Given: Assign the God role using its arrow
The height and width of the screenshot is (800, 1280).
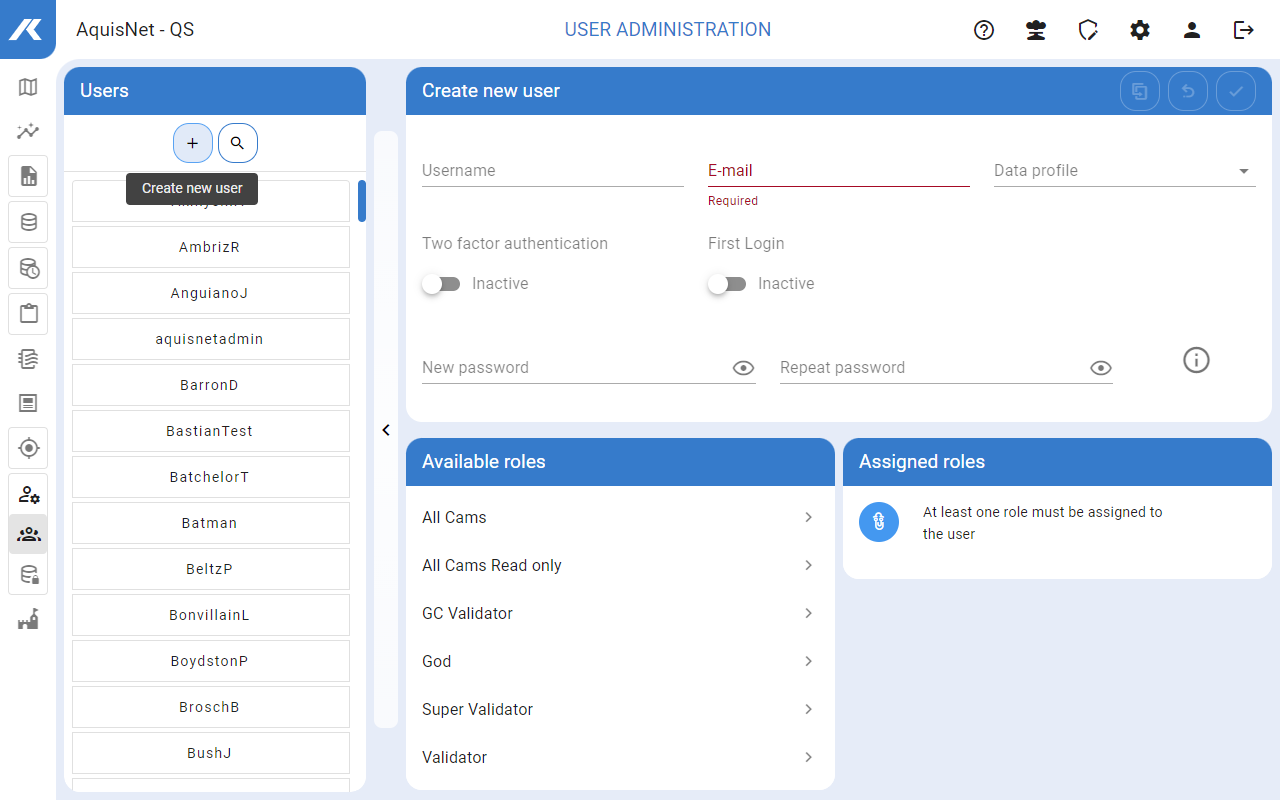Looking at the screenshot, I should click(x=808, y=661).
